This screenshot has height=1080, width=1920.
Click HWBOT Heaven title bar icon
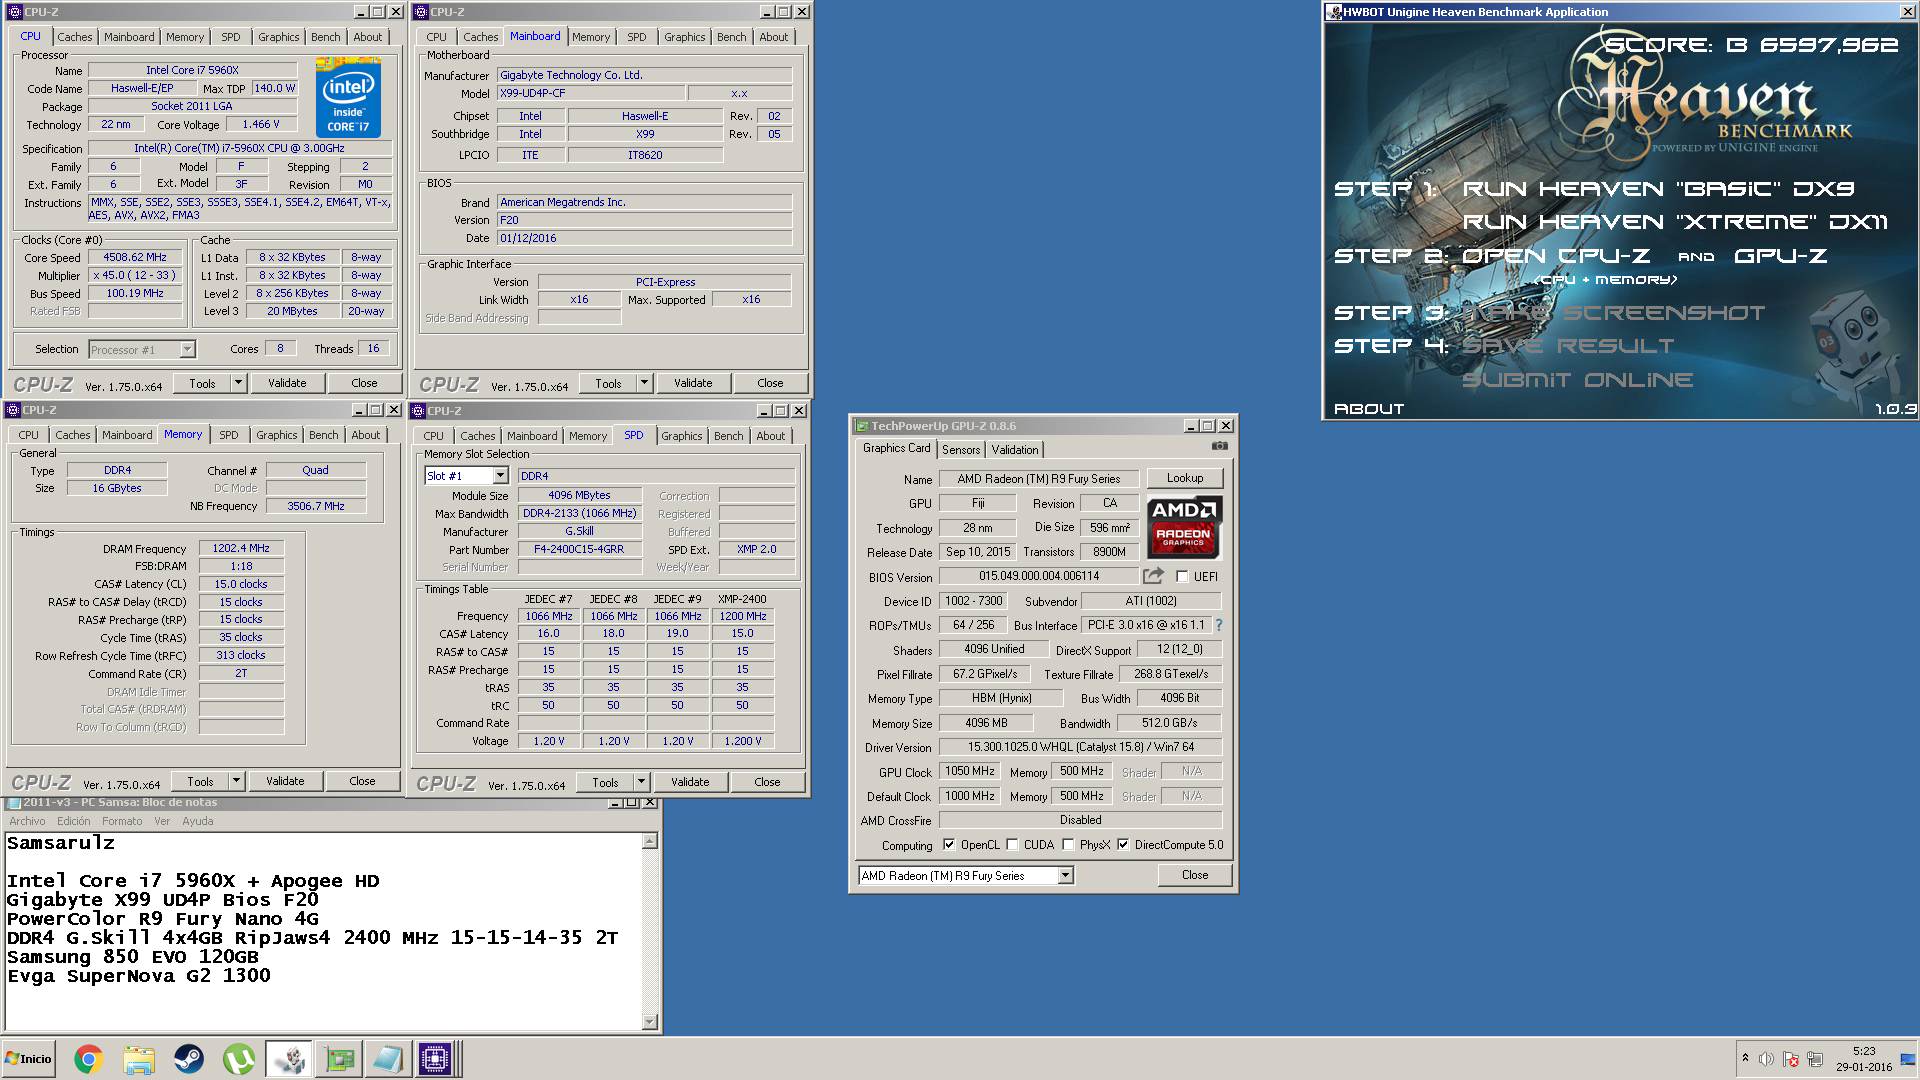[1334, 12]
